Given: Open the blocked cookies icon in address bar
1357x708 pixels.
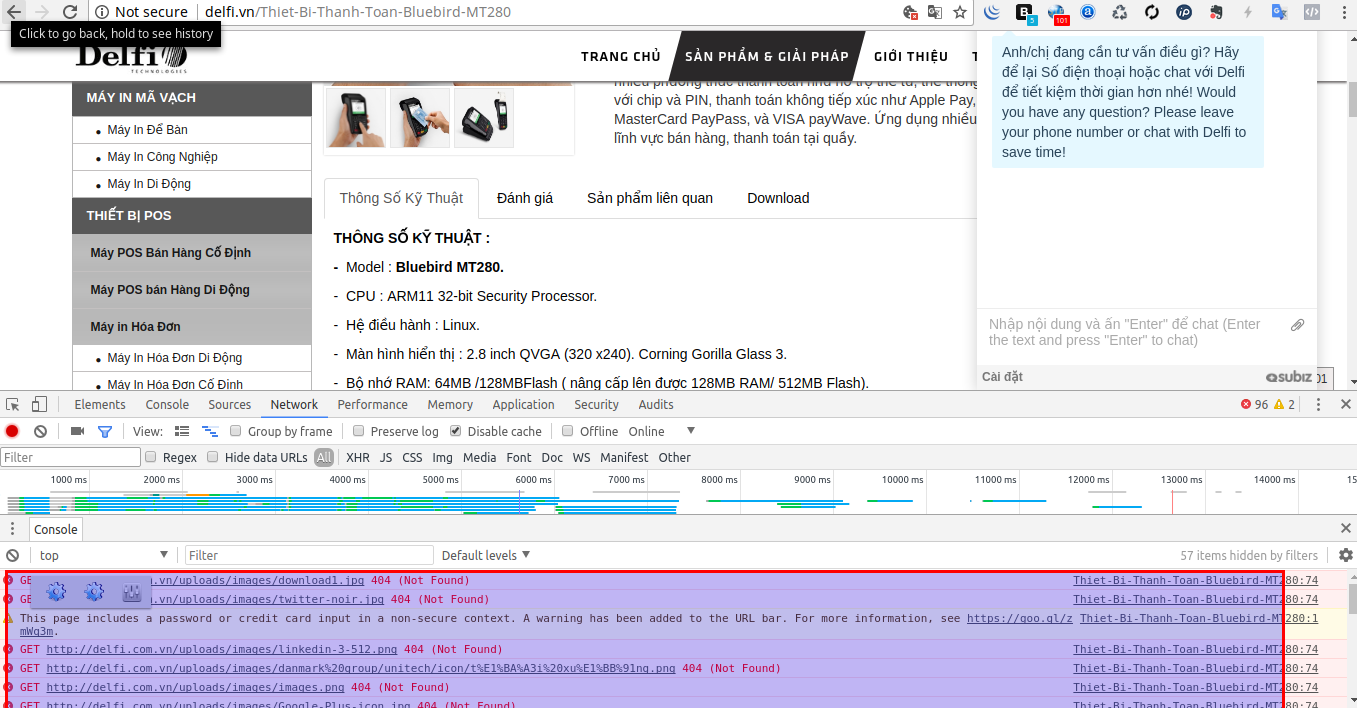Looking at the screenshot, I should [x=910, y=12].
